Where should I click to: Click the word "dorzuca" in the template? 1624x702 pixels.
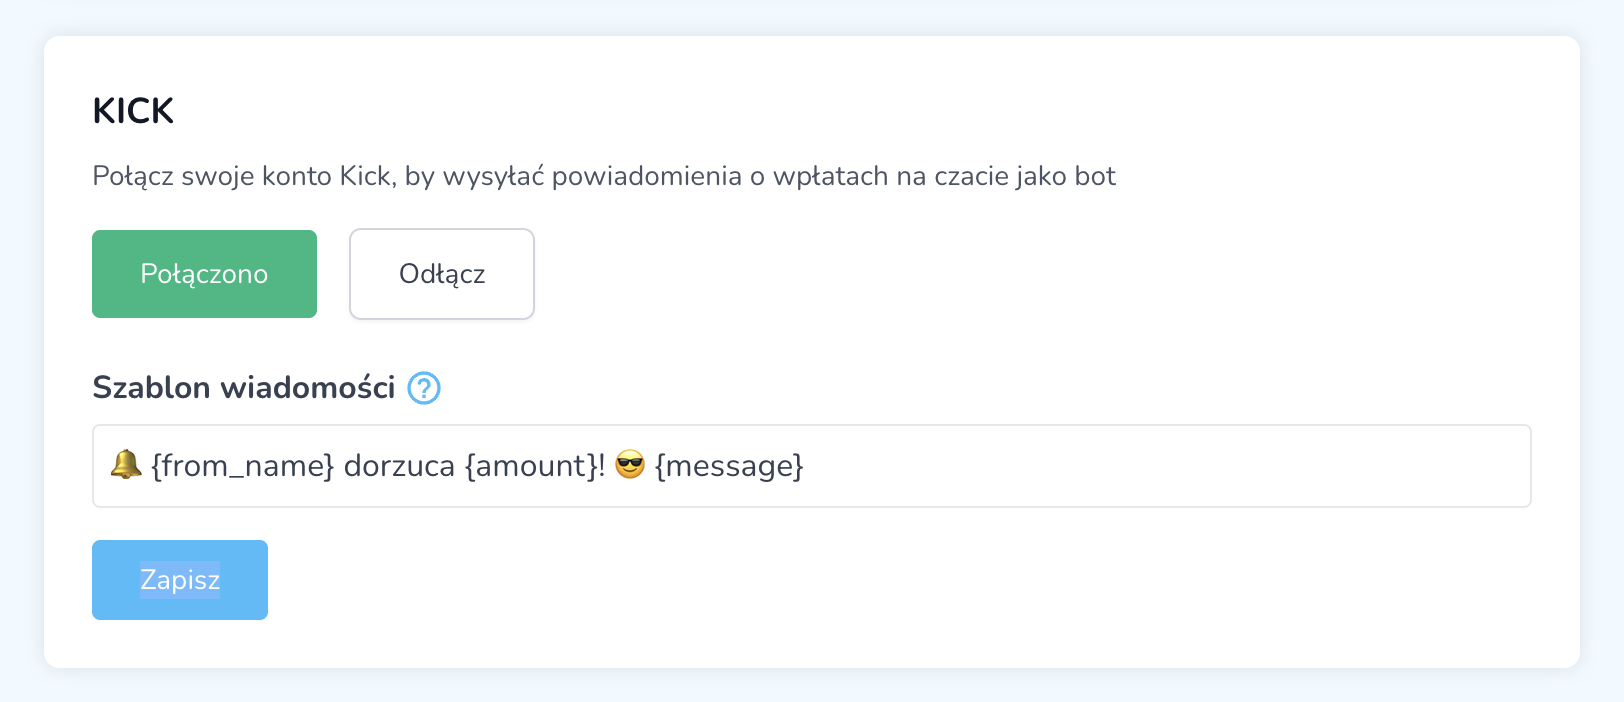[x=399, y=466]
